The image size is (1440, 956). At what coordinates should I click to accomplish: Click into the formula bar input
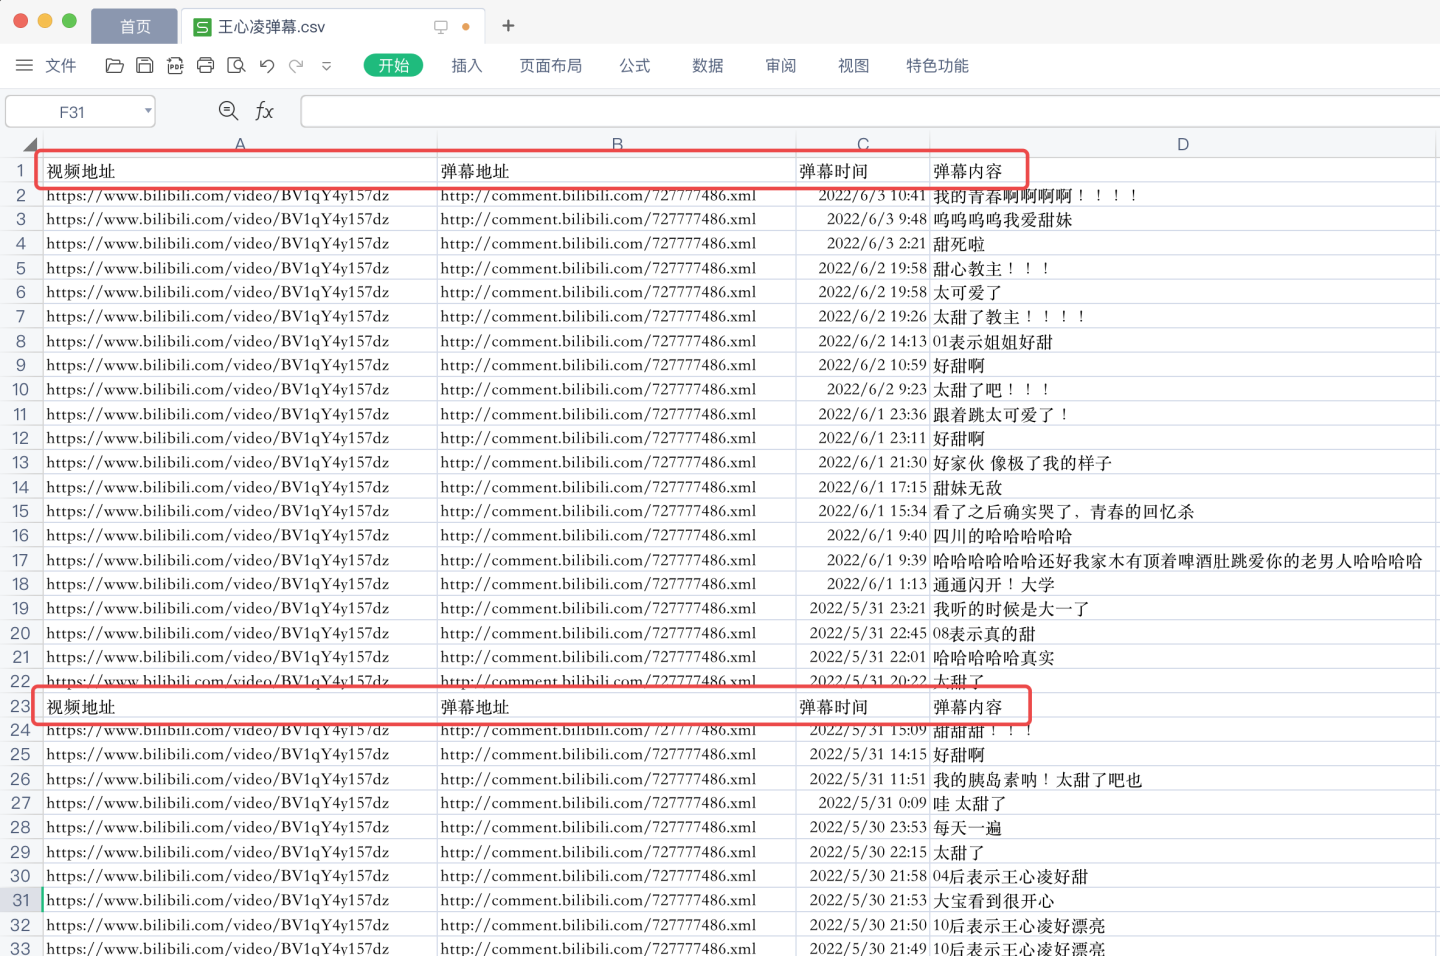point(870,111)
